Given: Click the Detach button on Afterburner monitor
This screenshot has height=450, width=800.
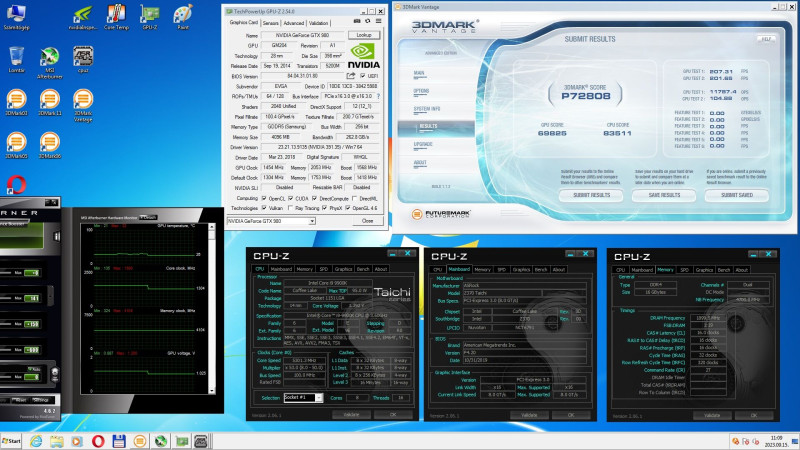Looking at the screenshot, I should point(148,217).
